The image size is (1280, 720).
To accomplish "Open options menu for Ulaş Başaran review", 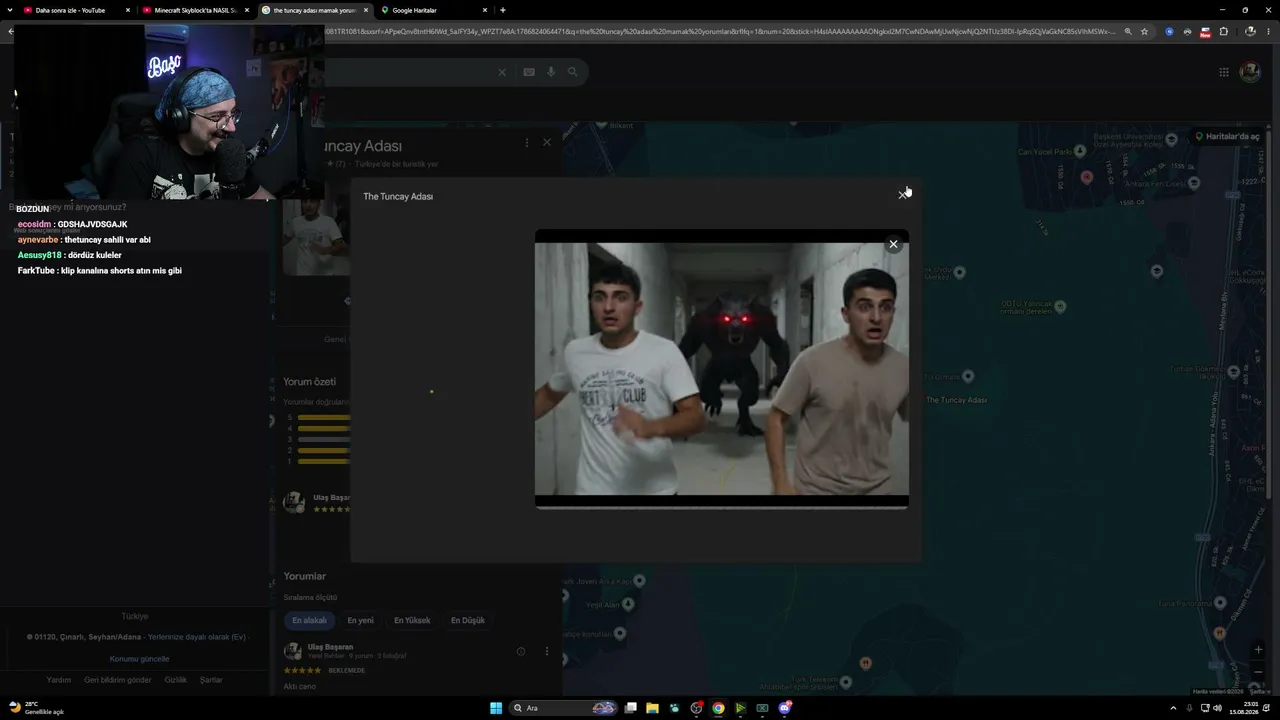I will [x=546, y=652].
